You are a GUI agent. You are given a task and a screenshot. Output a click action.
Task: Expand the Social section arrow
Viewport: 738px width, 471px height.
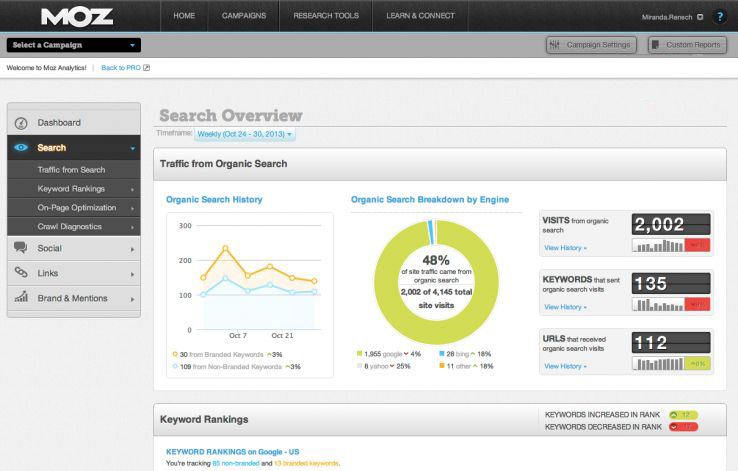[x=133, y=249]
